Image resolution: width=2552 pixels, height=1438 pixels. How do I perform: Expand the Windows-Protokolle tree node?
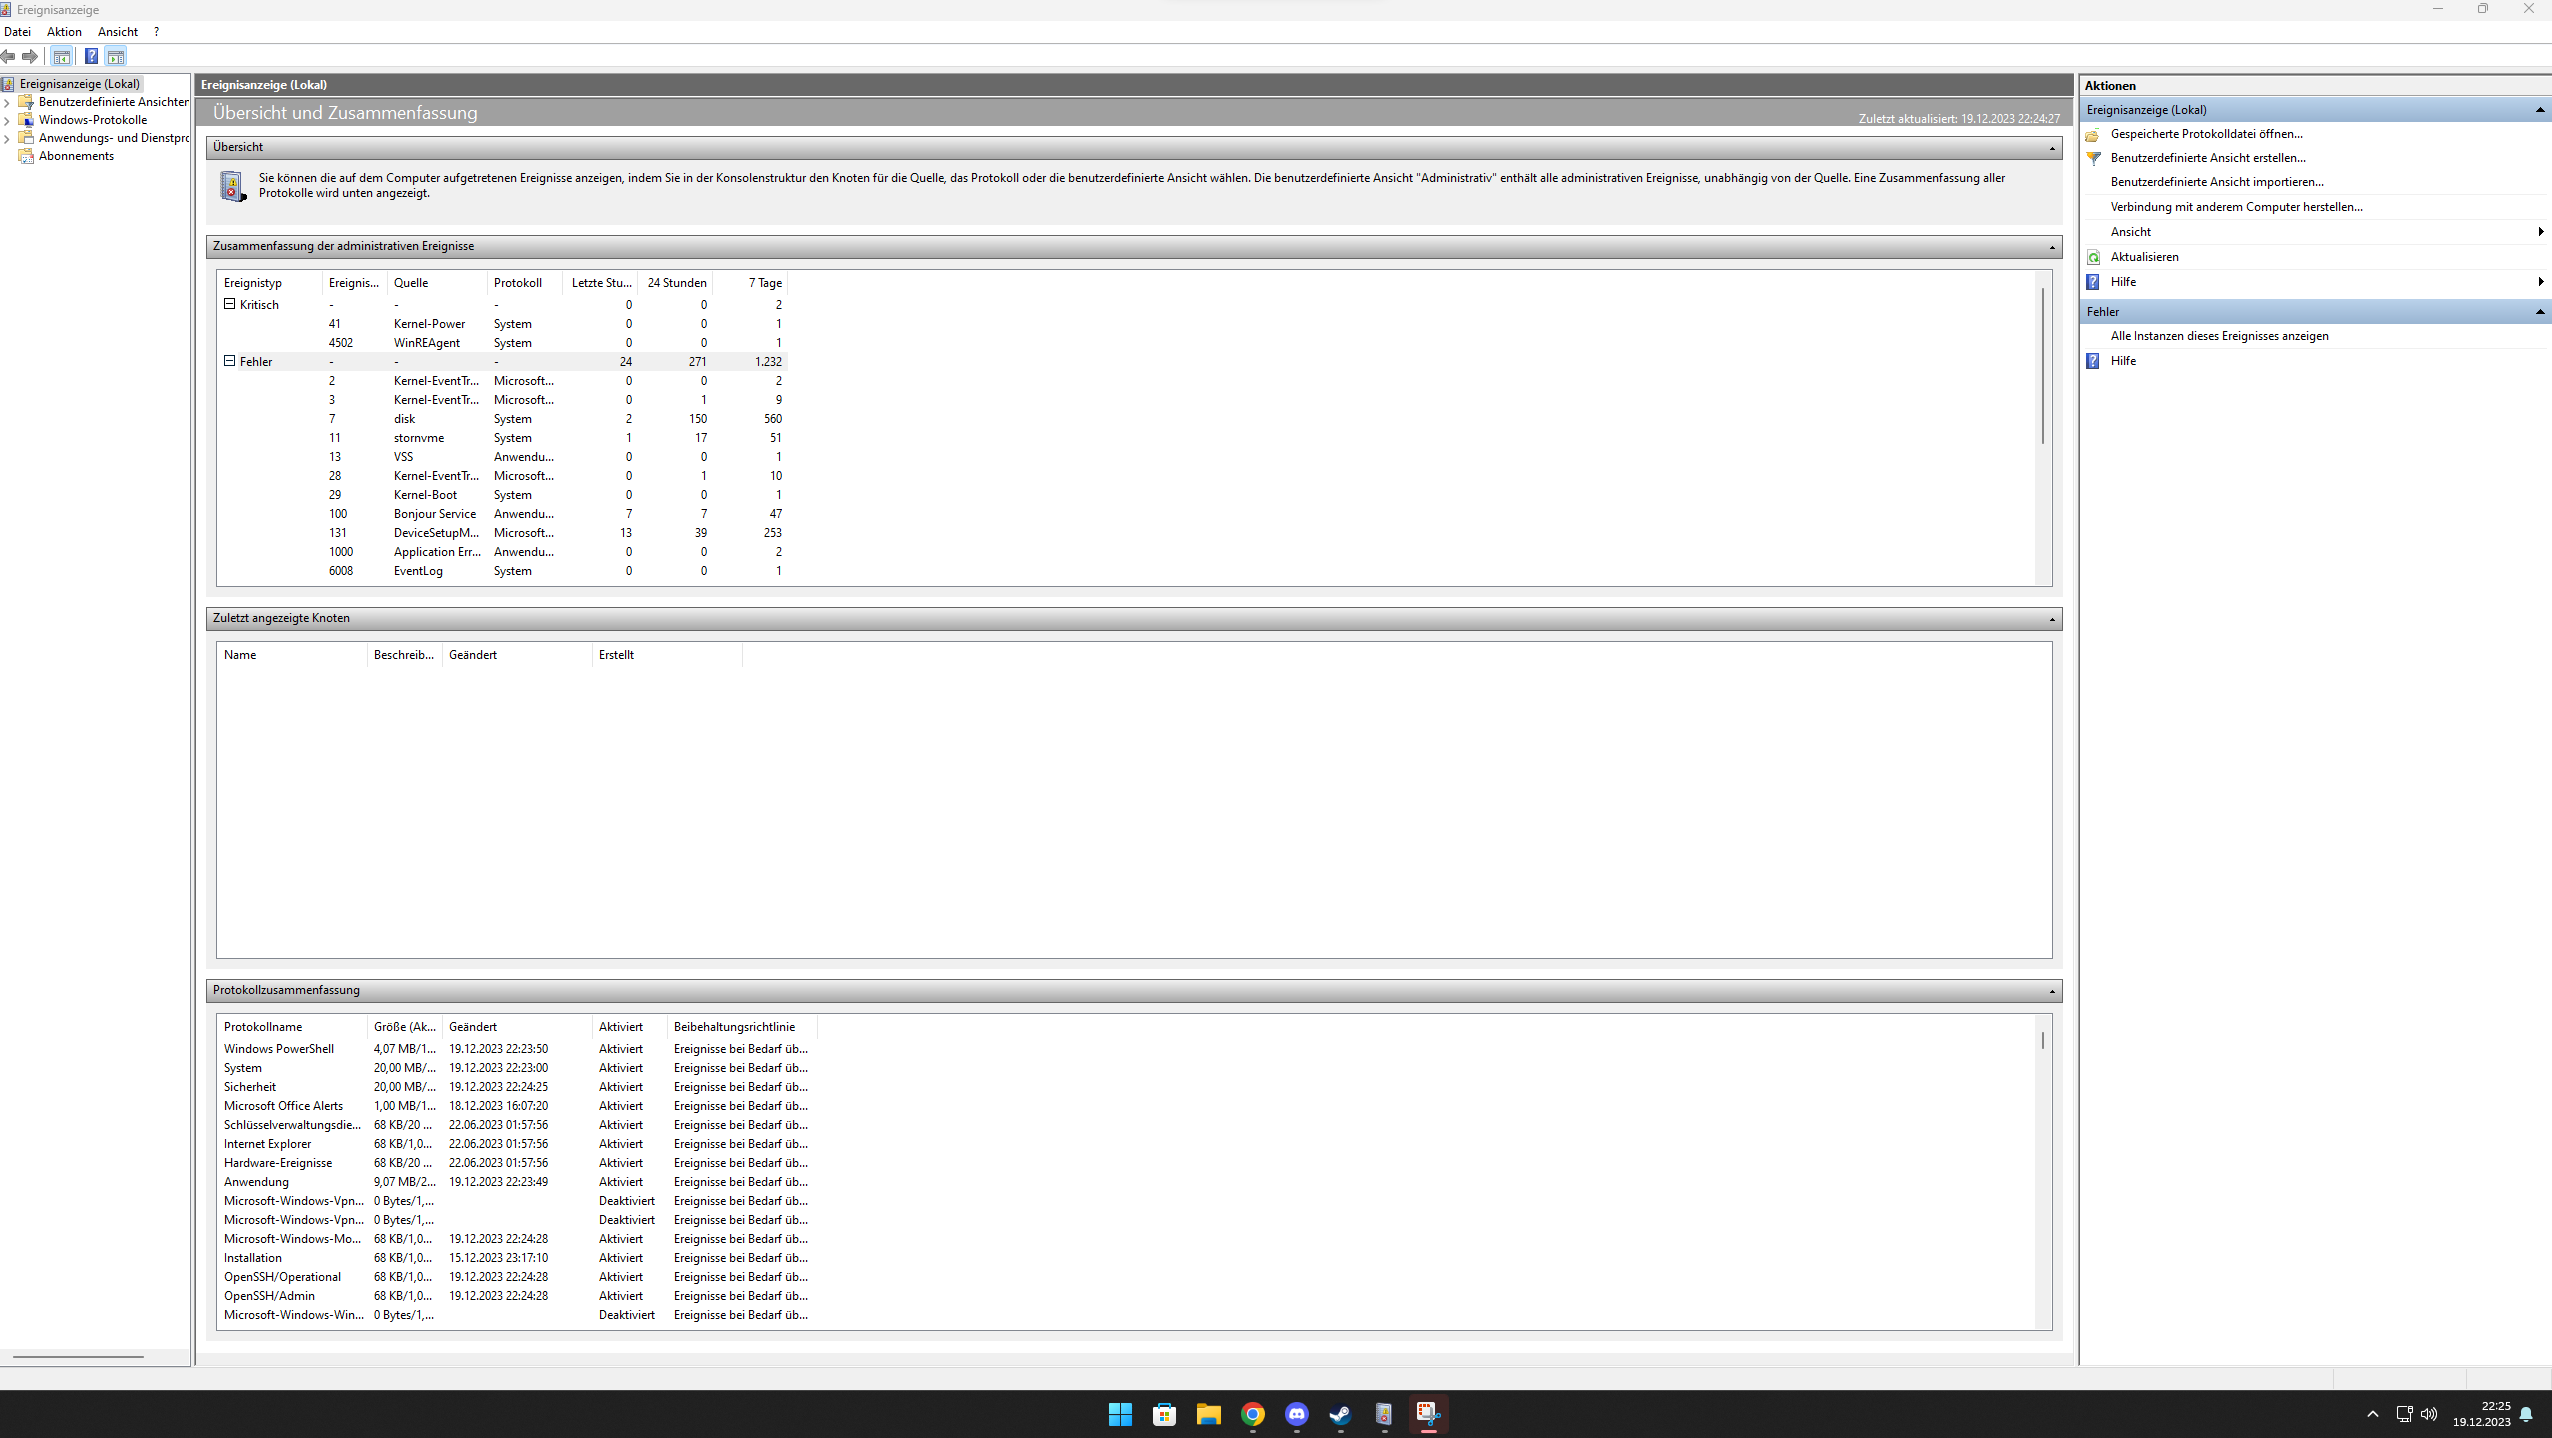coord(8,120)
